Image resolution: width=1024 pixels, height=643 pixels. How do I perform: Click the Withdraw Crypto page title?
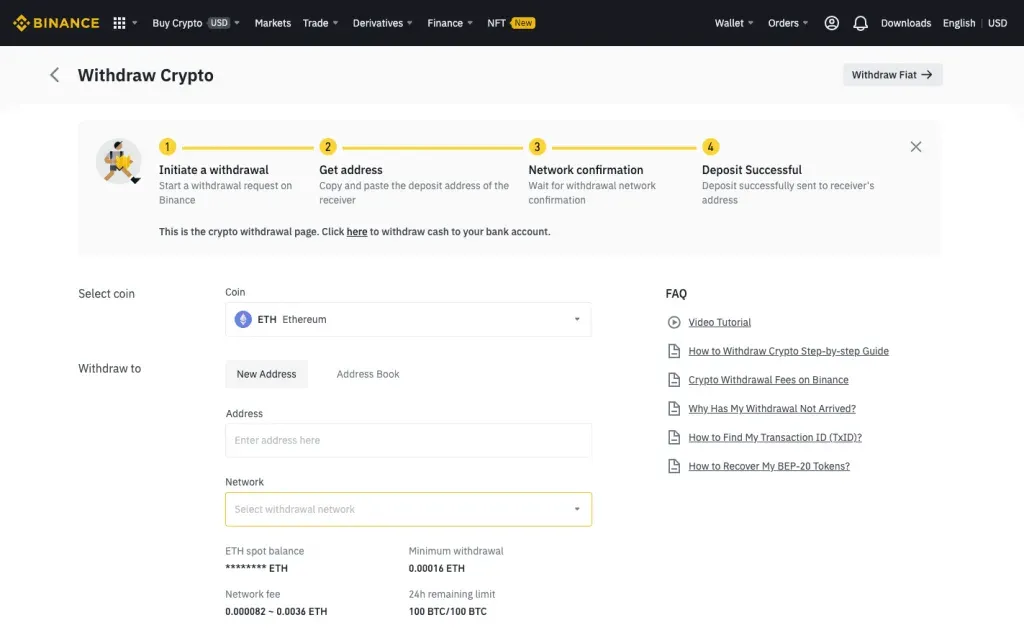pyautogui.click(x=146, y=75)
